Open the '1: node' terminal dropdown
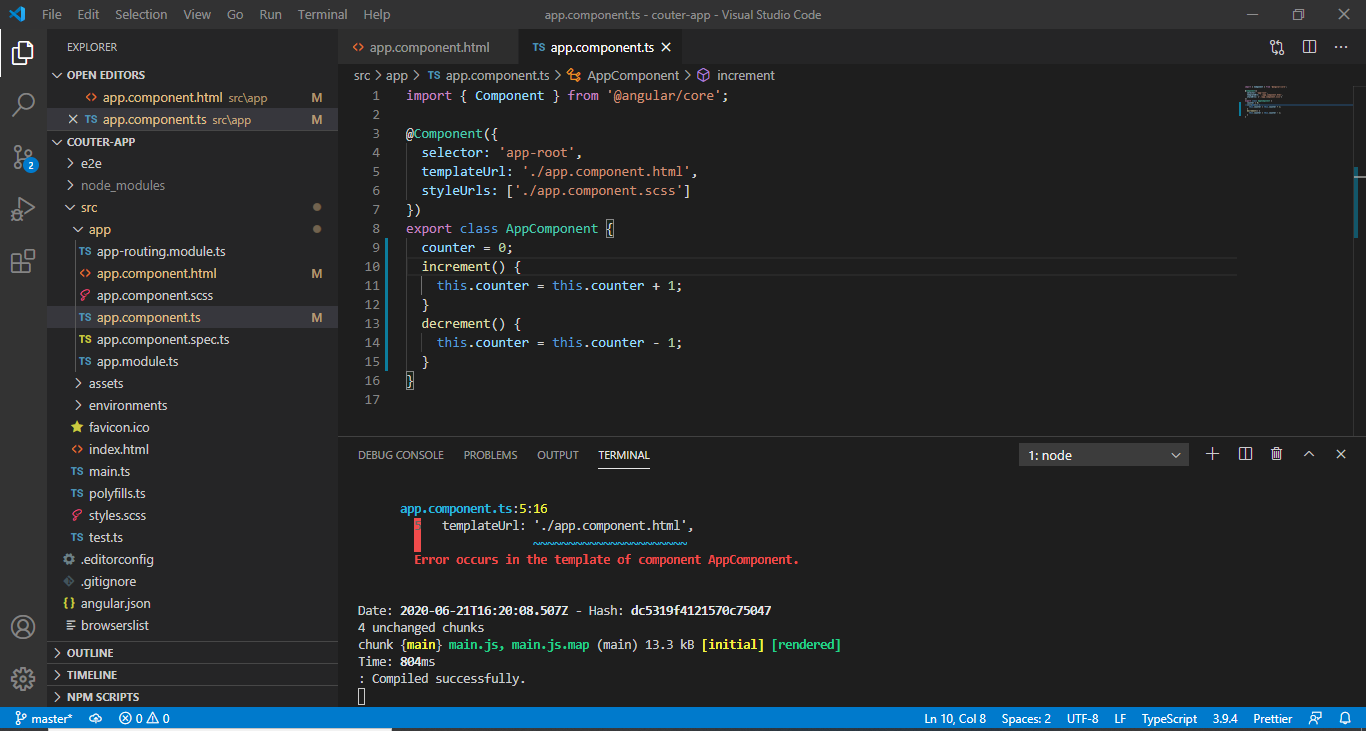 pos(1103,454)
